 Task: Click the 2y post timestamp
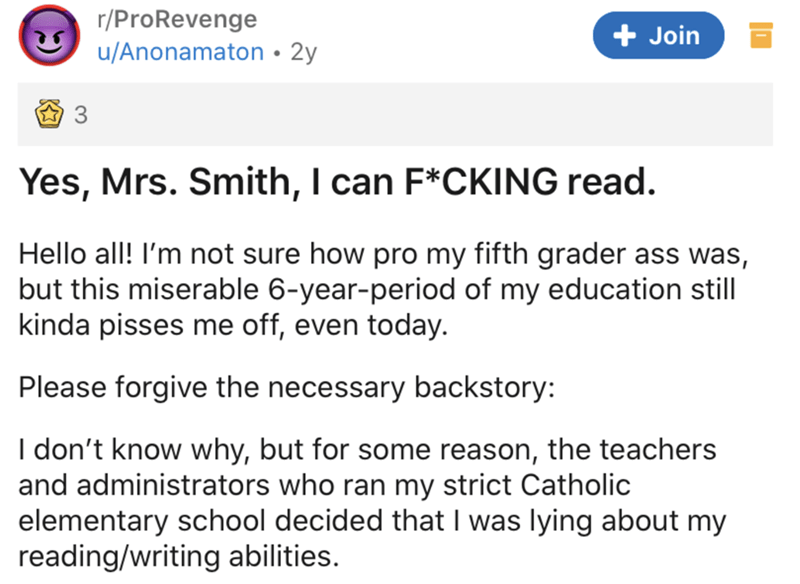coord(304,52)
